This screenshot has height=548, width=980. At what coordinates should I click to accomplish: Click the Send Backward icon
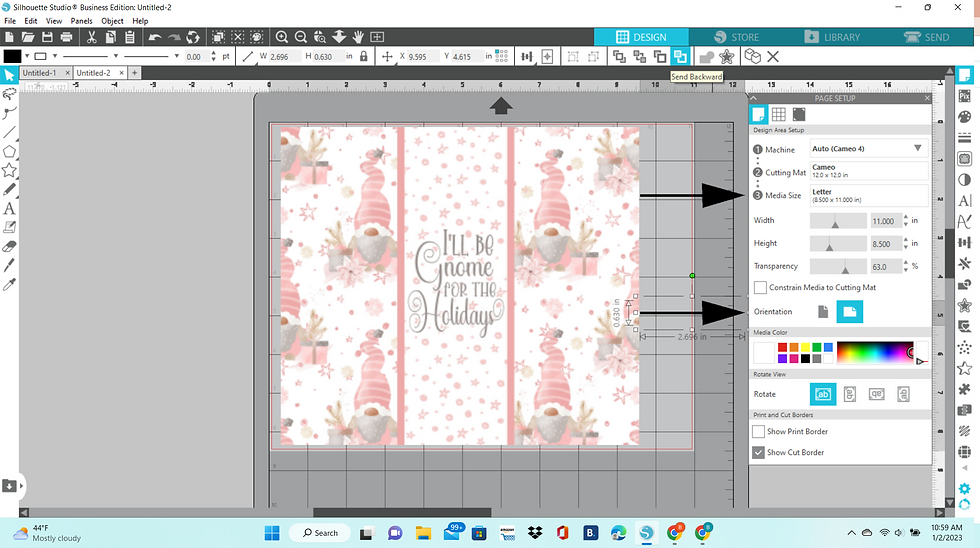(x=680, y=57)
